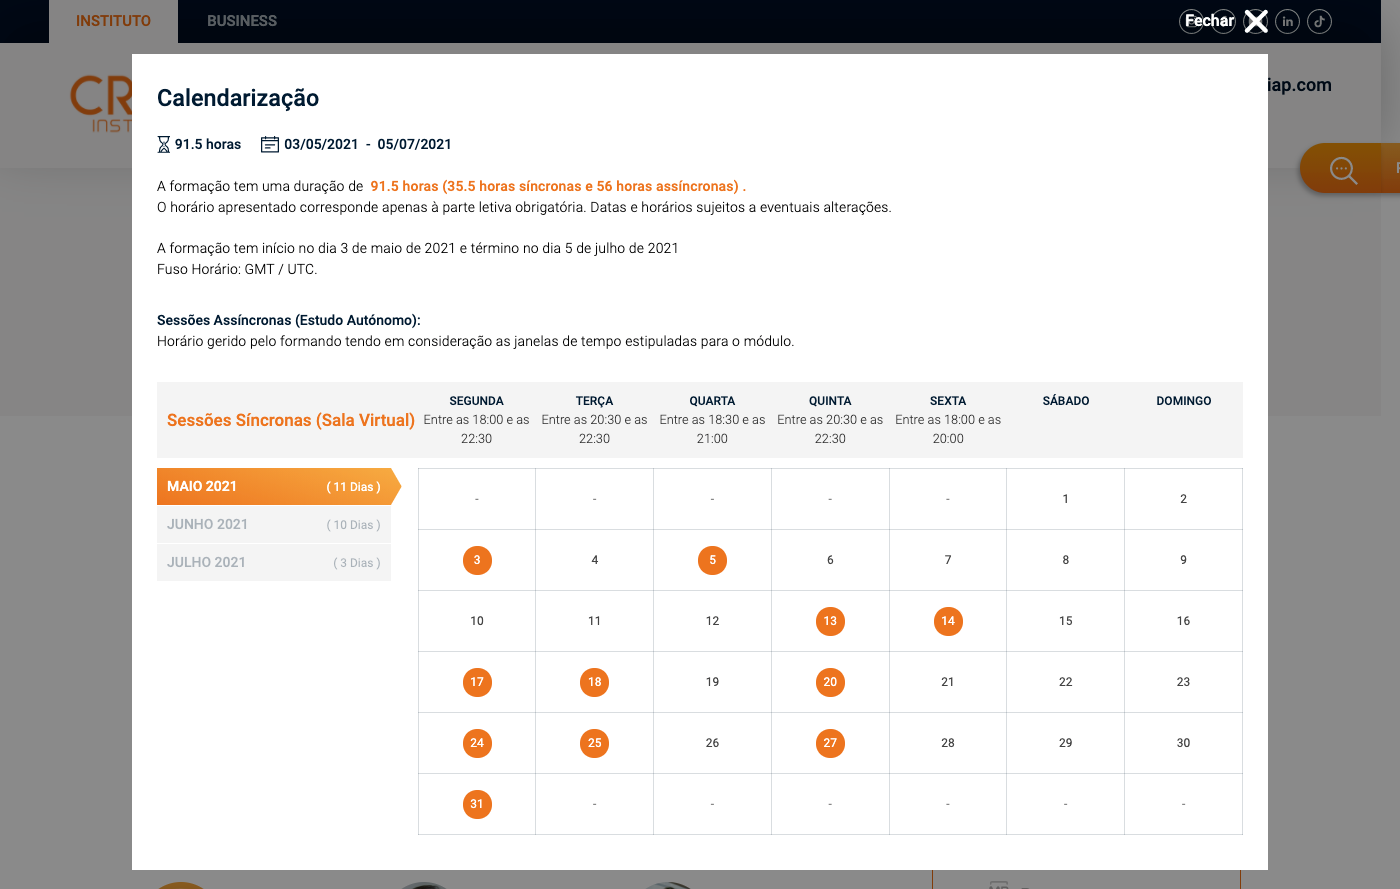Click the hourglass icon beside 91.5 horas

pos(164,144)
